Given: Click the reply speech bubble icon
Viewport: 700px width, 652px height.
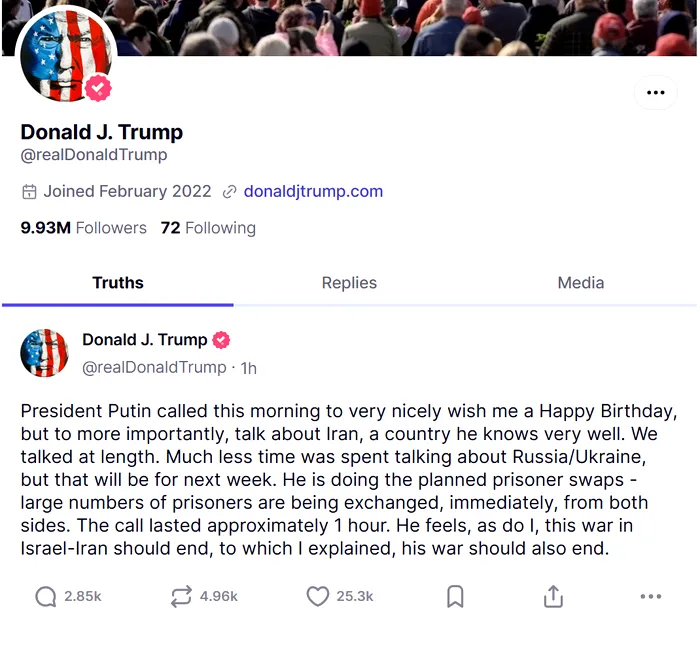Looking at the screenshot, I should click(x=46, y=597).
